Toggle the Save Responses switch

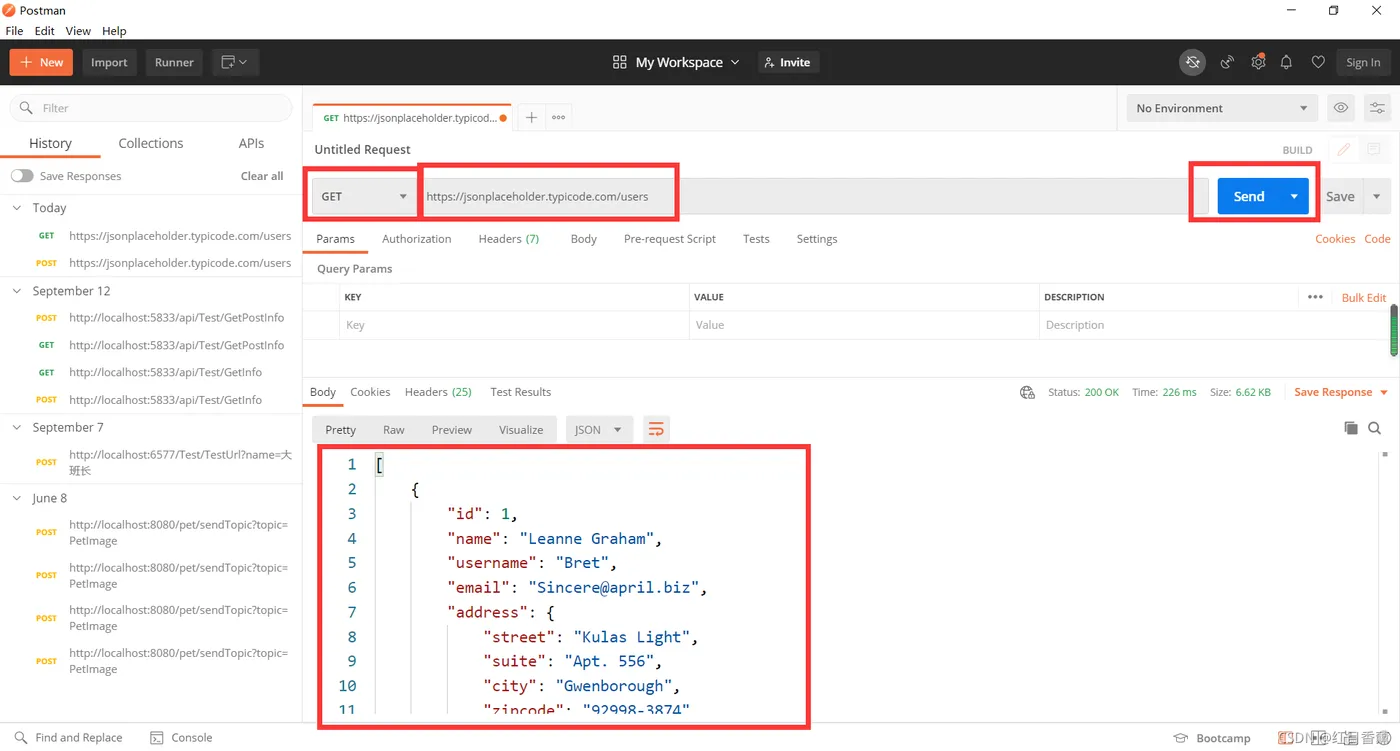click(22, 176)
